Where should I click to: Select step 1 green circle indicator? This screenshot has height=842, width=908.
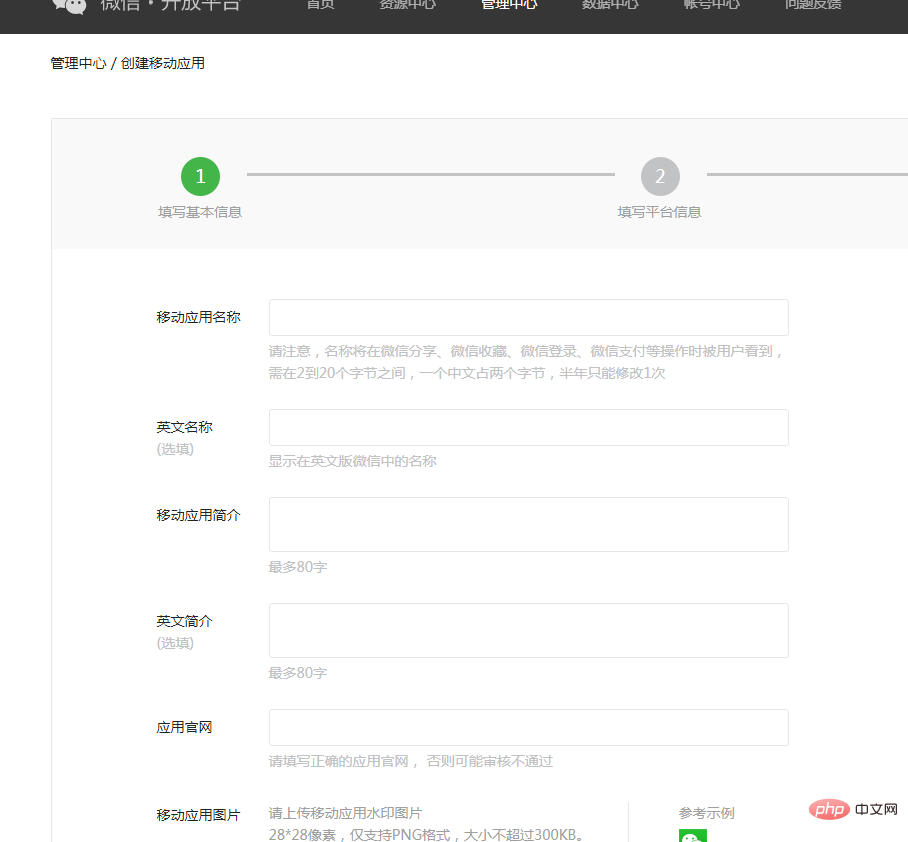200,176
